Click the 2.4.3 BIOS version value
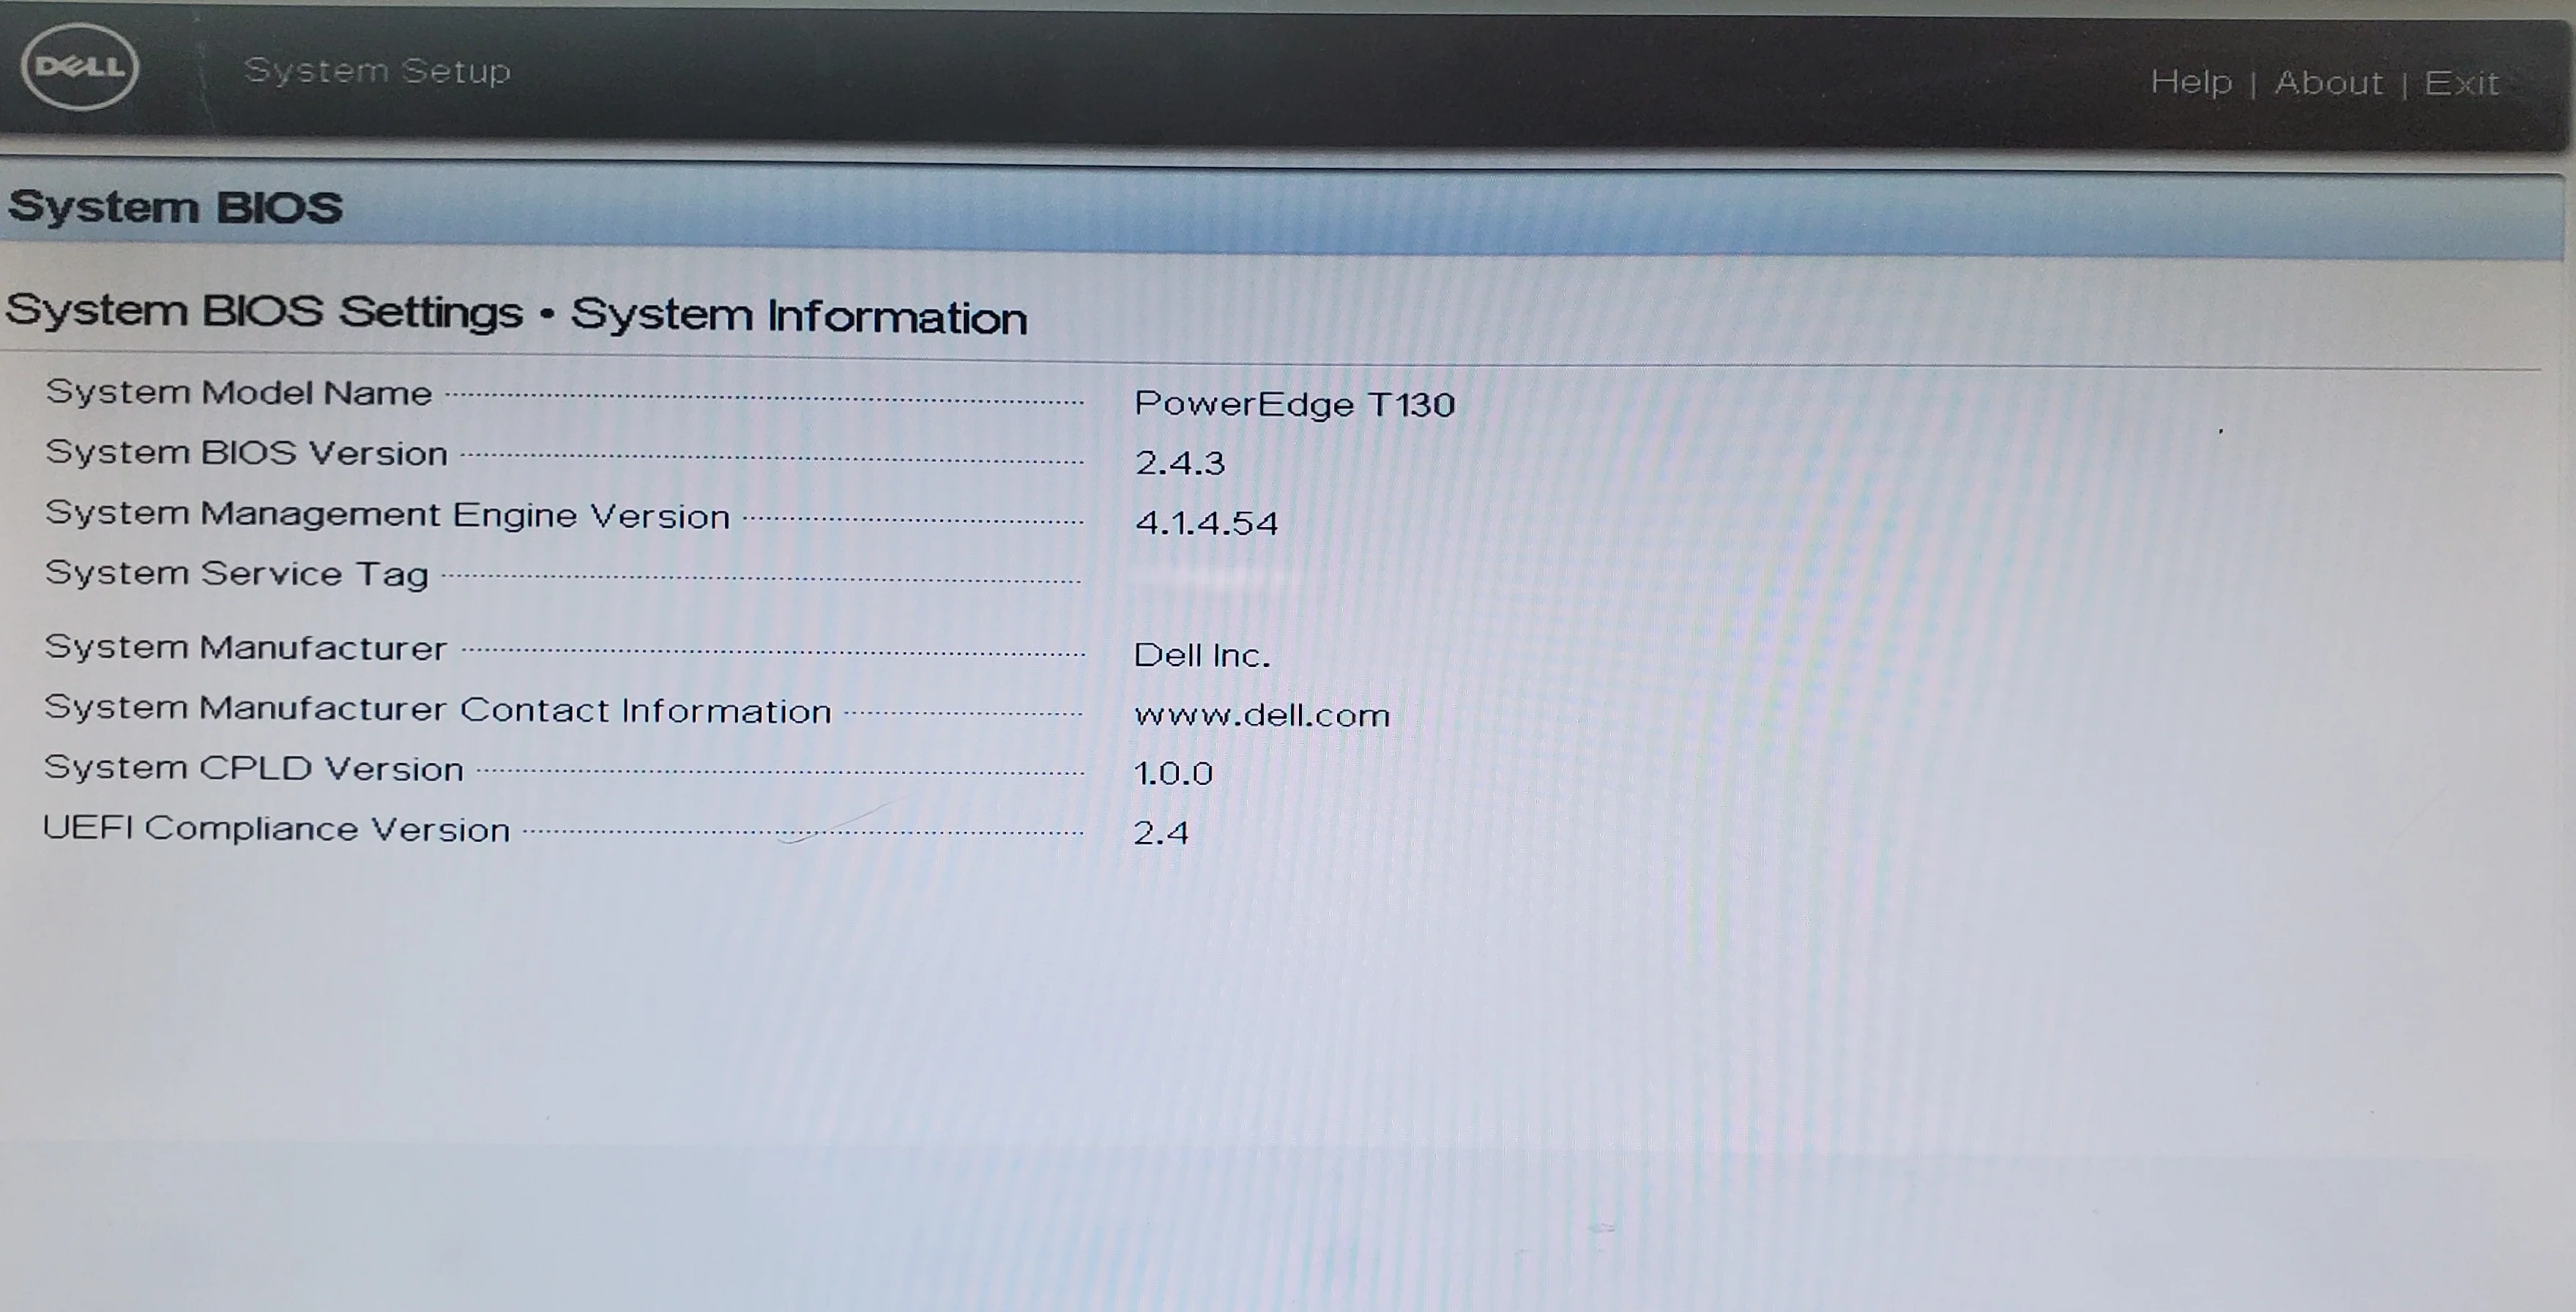Viewport: 2576px width, 1312px height. [1180, 463]
